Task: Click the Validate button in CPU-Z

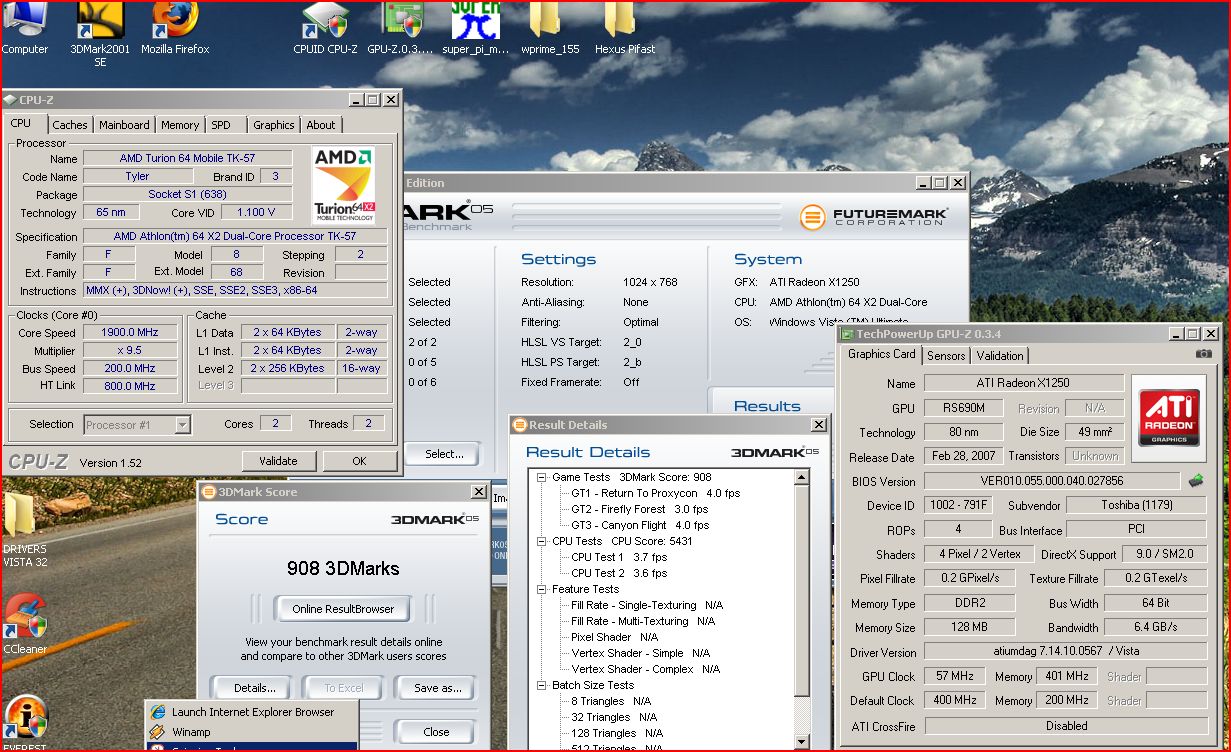Action: coord(278,461)
